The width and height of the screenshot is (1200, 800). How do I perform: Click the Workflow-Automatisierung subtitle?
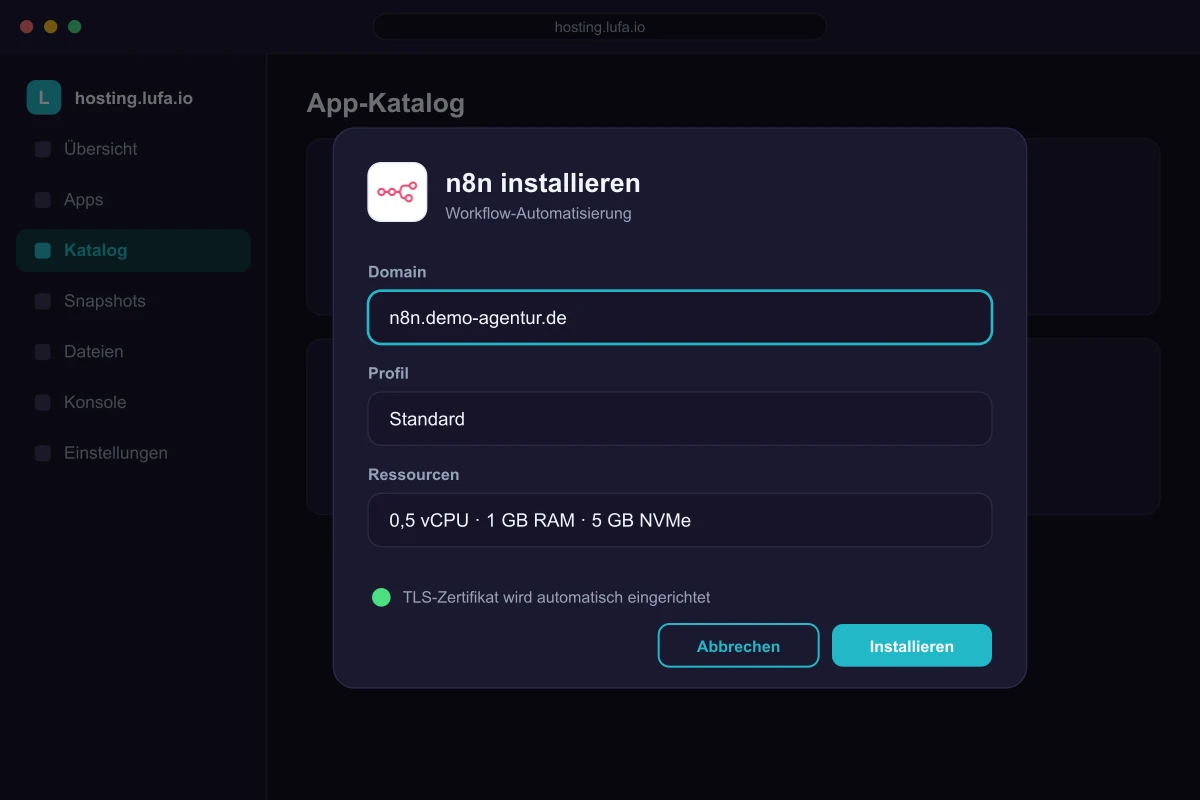[x=538, y=213]
